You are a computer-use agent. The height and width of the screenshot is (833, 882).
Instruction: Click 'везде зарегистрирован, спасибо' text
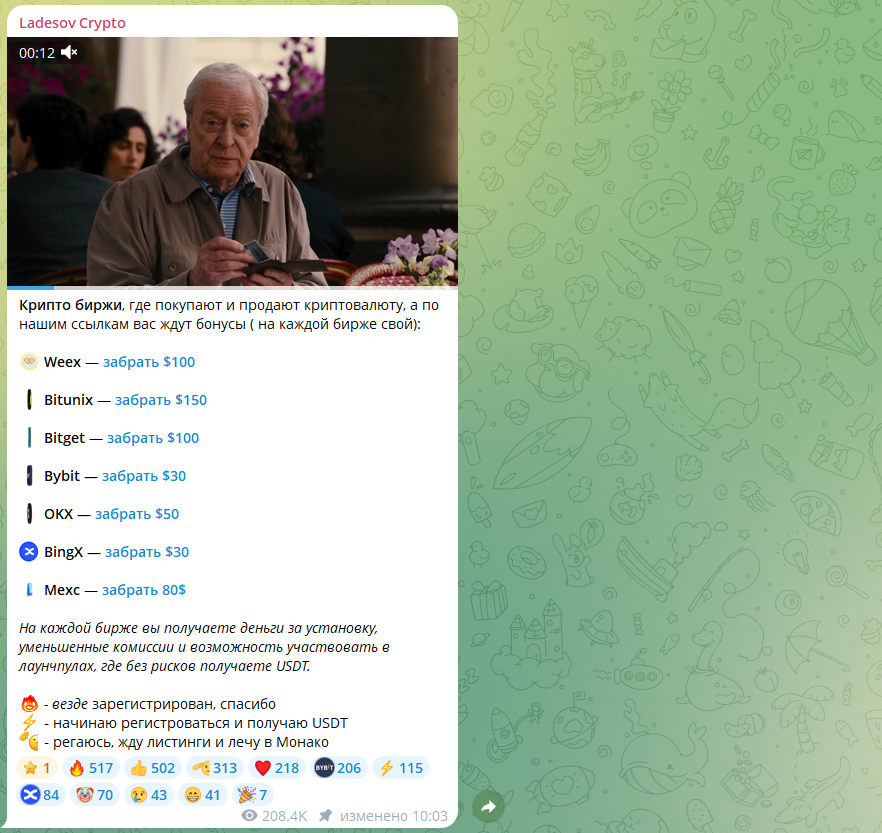(164, 704)
